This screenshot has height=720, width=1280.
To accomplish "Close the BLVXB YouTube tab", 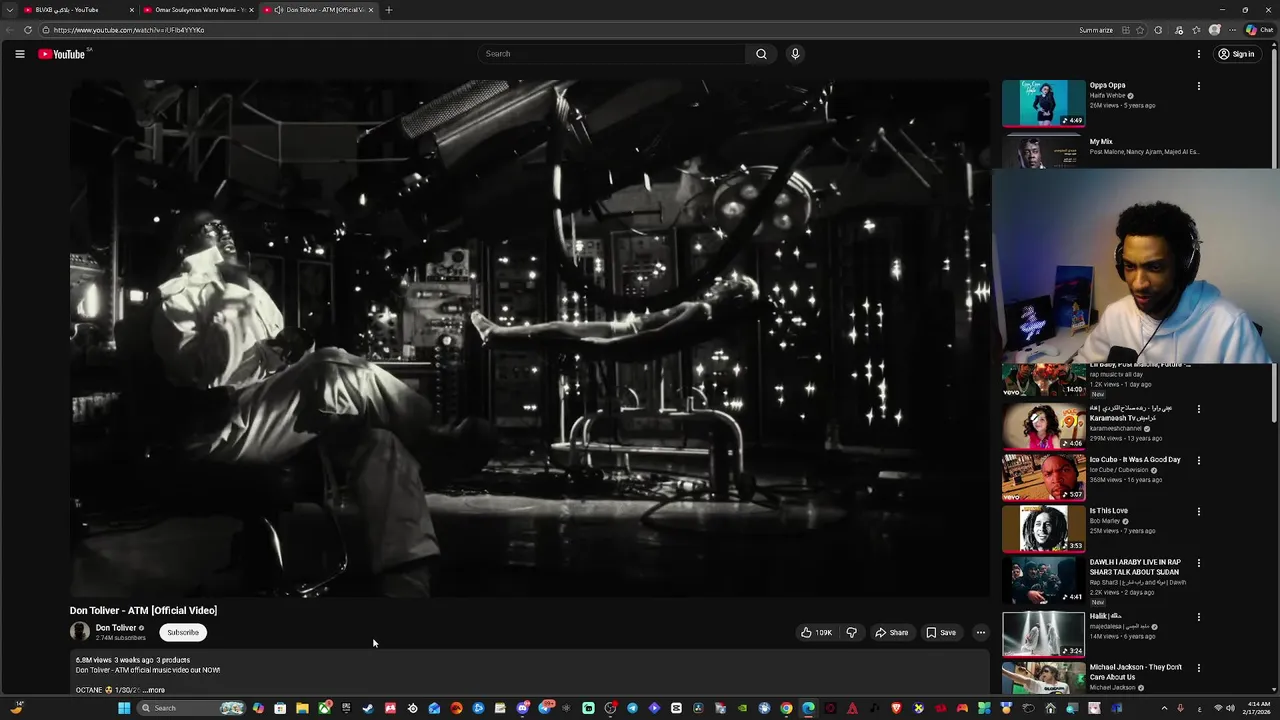I will pyautogui.click(x=132, y=10).
